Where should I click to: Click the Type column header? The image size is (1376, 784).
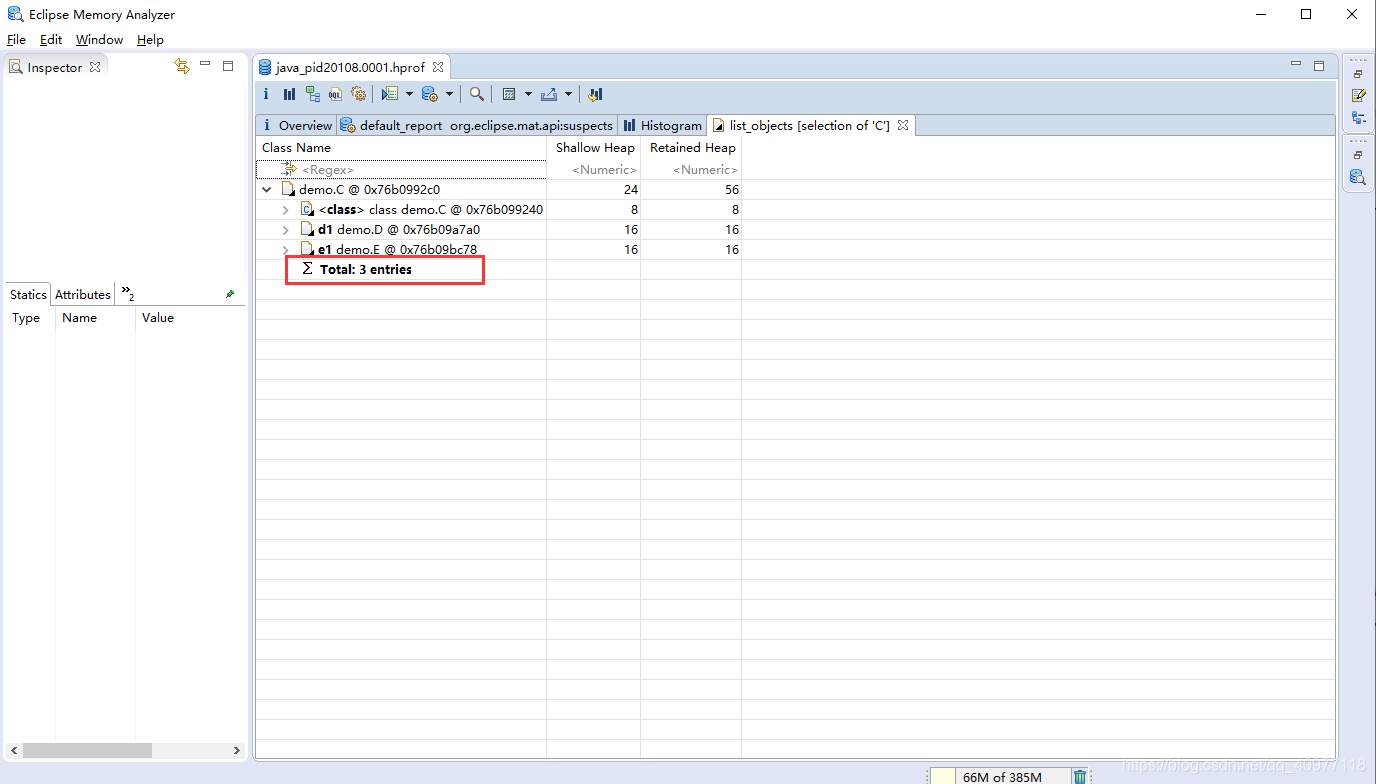pos(28,317)
